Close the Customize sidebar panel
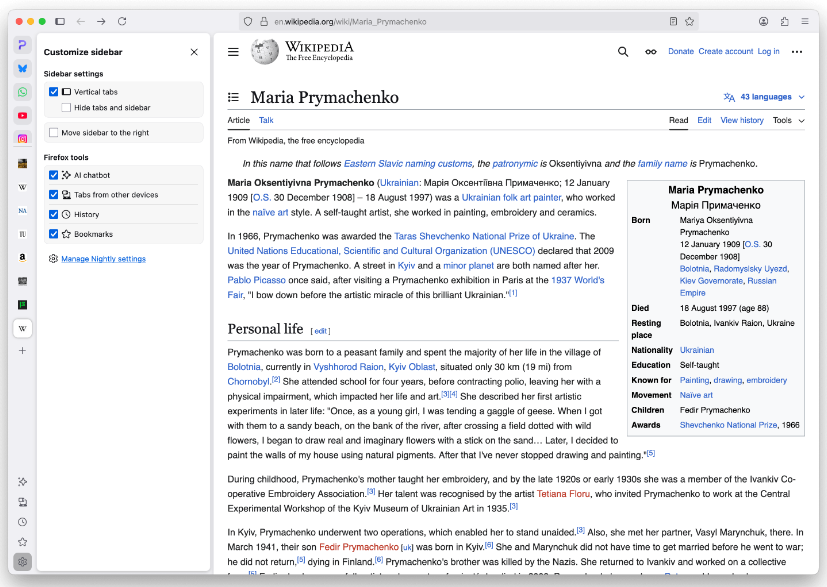The image size is (827, 587). pyautogui.click(x=194, y=52)
